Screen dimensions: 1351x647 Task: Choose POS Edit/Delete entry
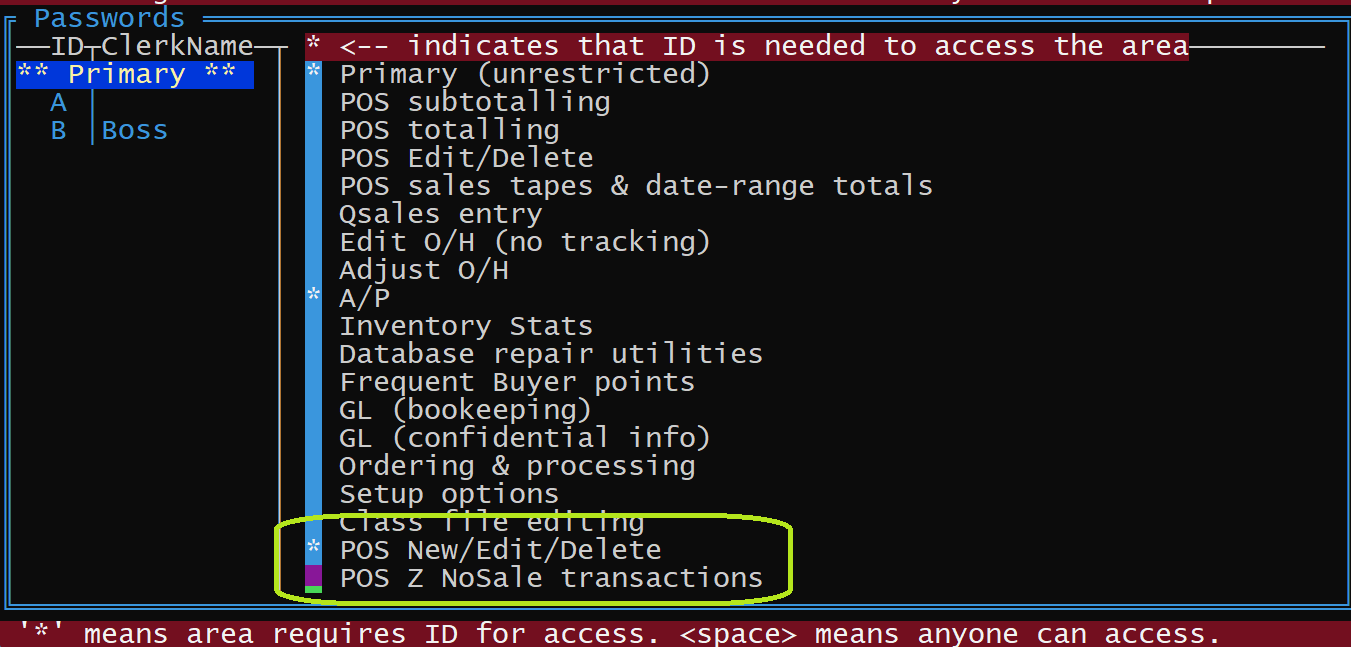pos(466,159)
